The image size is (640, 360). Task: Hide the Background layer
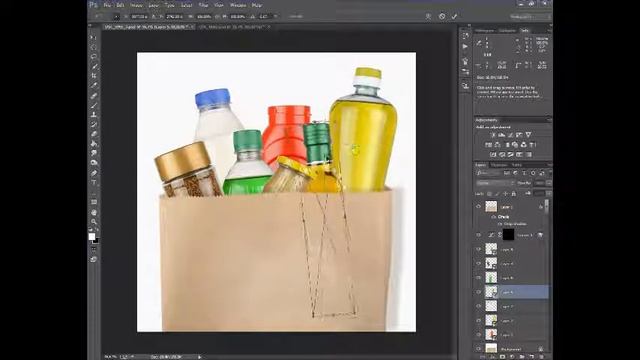(479, 349)
